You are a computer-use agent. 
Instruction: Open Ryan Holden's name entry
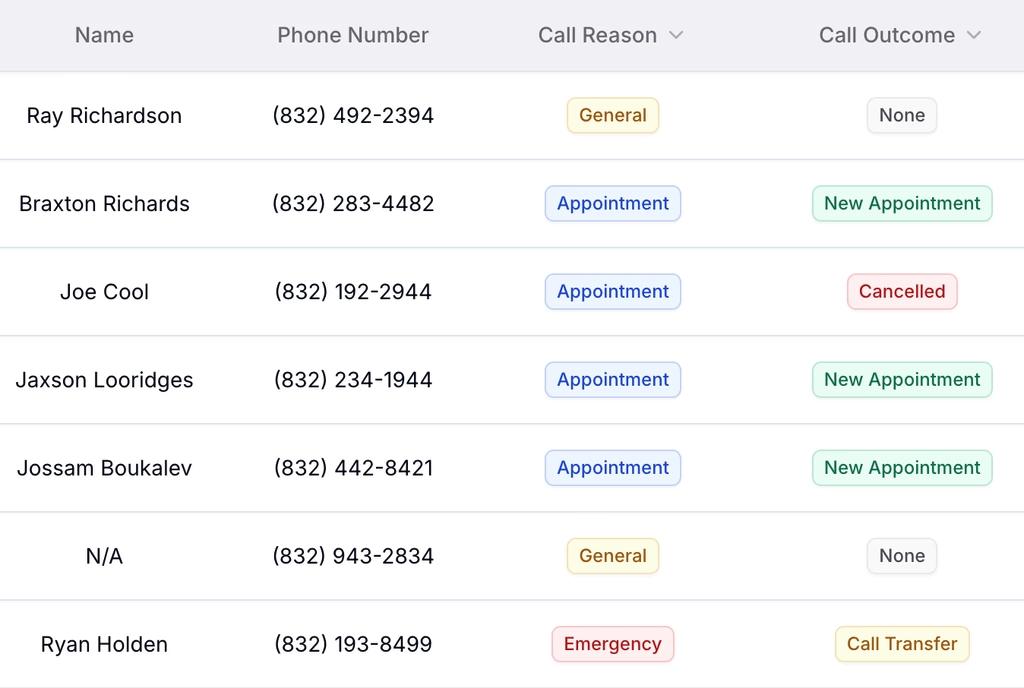(x=104, y=644)
